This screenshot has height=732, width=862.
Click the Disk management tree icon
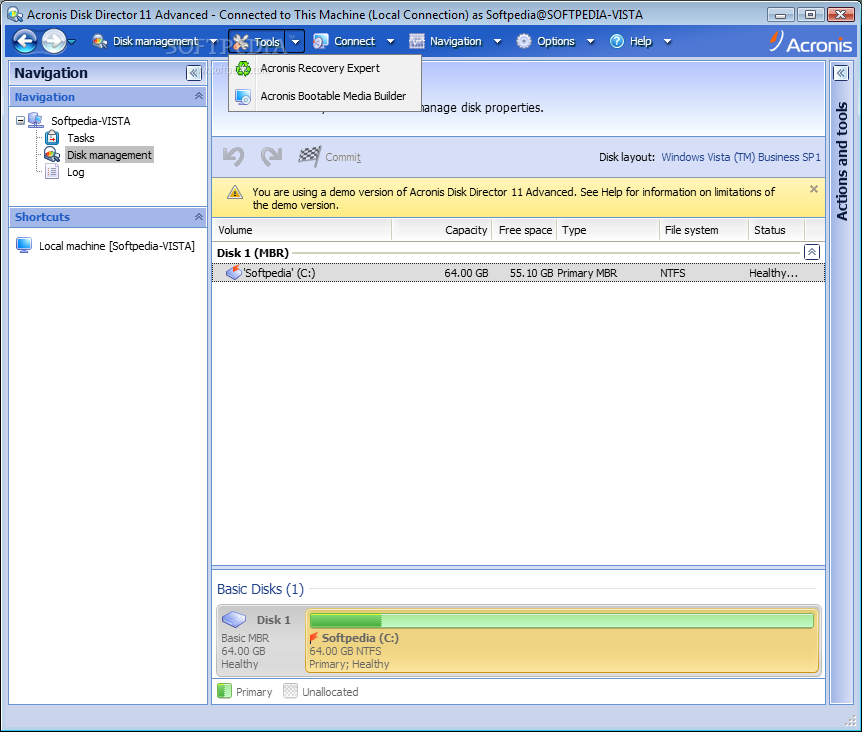pos(52,154)
